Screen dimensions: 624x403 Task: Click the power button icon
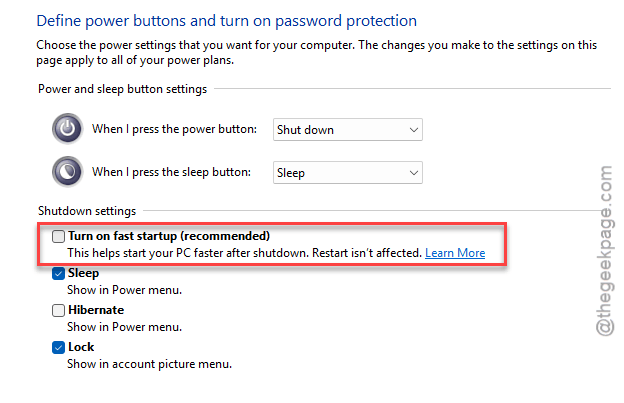[x=67, y=129]
